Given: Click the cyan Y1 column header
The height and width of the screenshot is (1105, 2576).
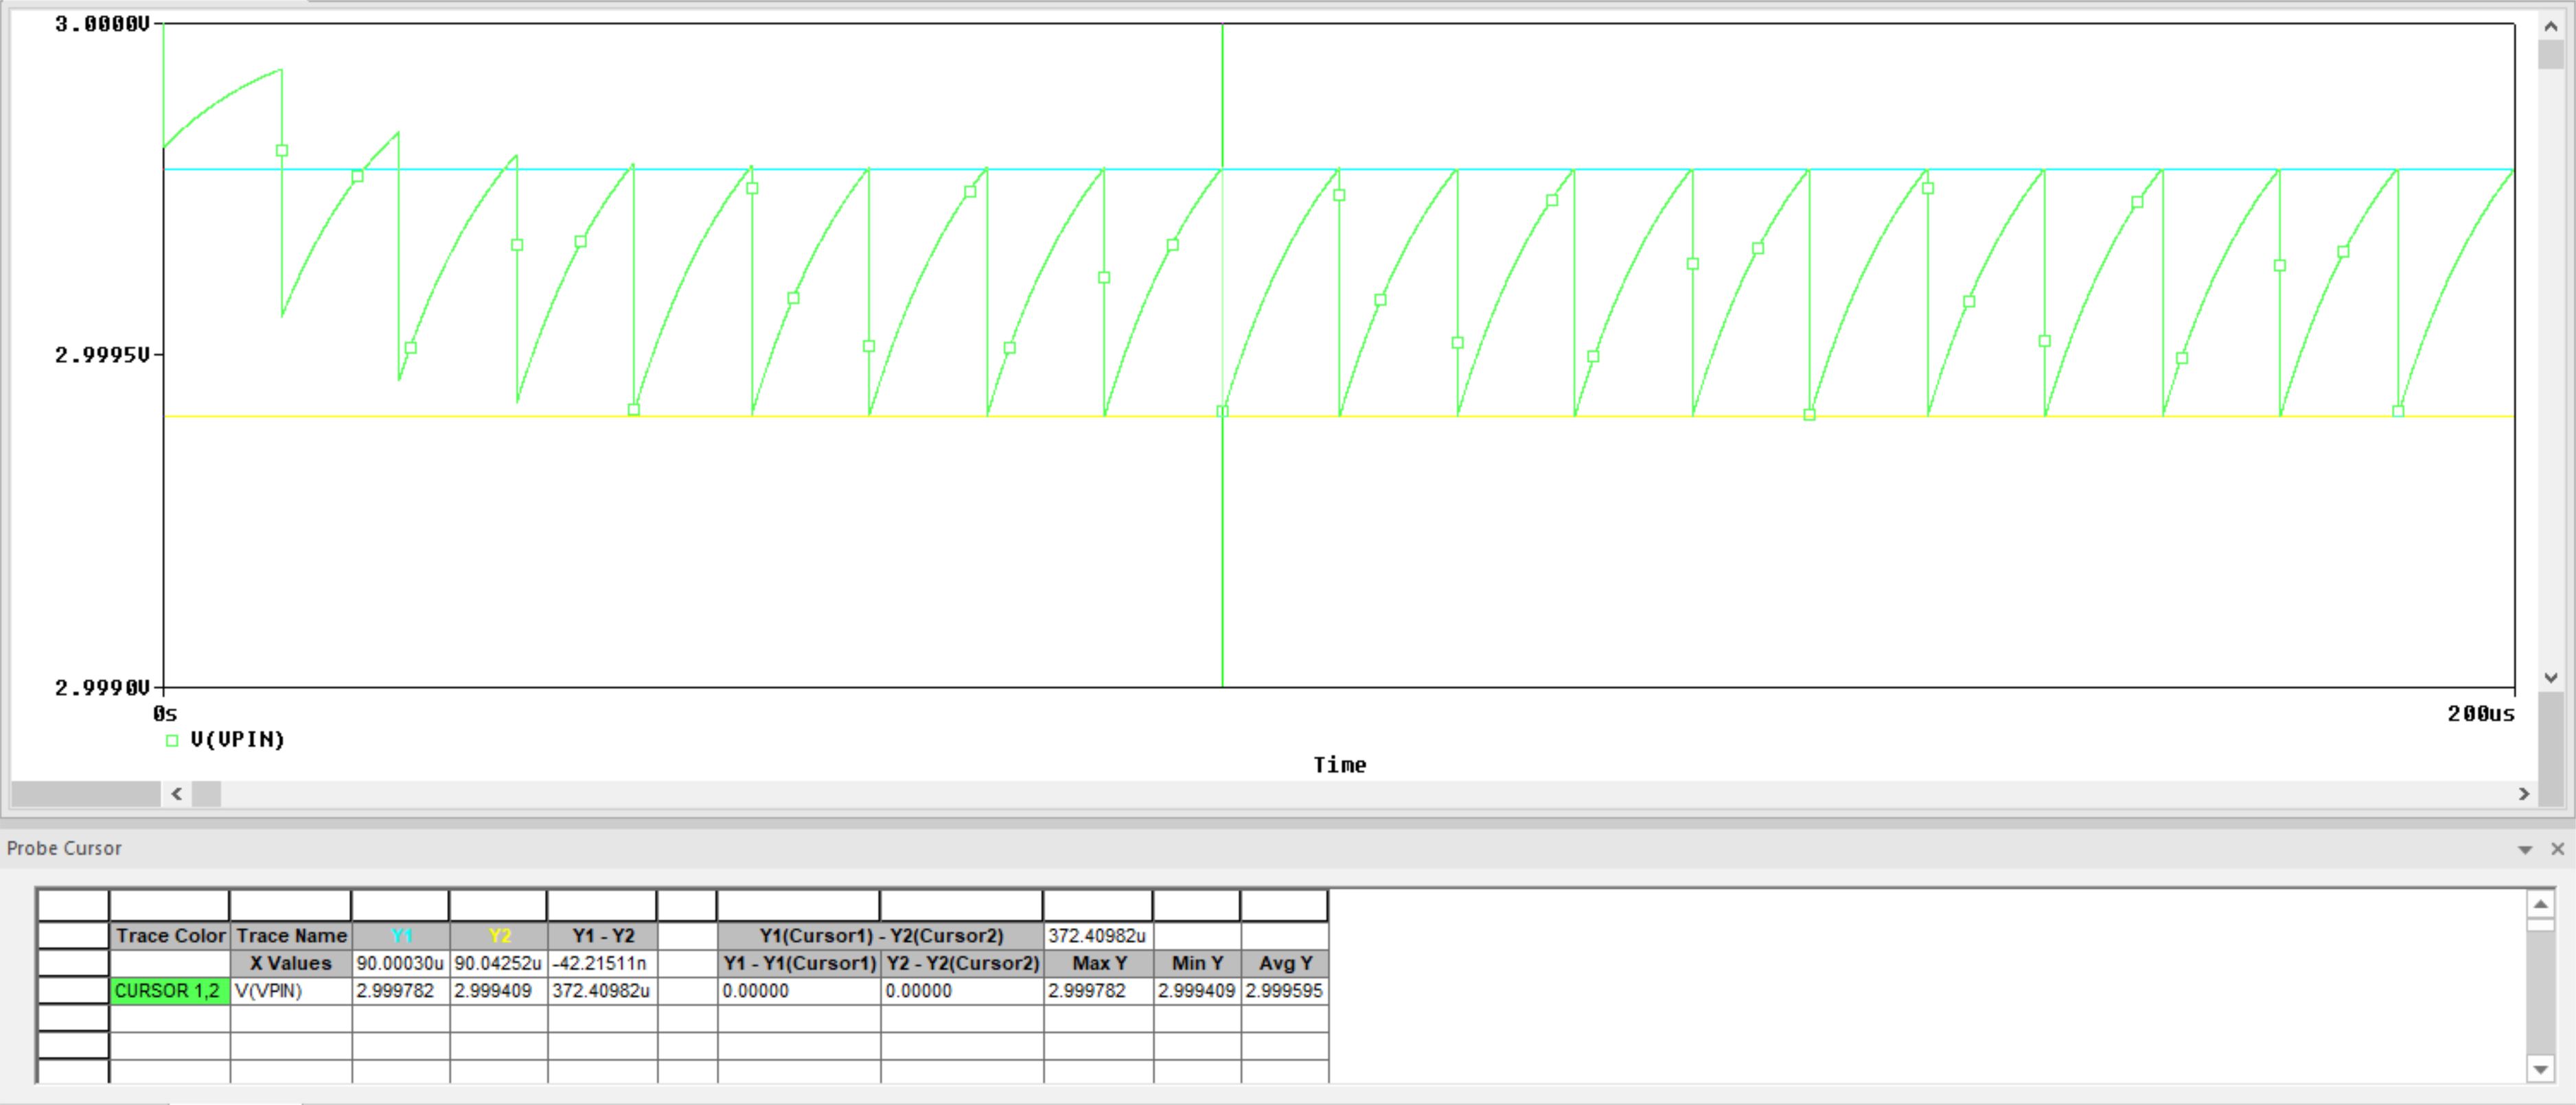Looking at the screenshot, I should click(401, 936).
